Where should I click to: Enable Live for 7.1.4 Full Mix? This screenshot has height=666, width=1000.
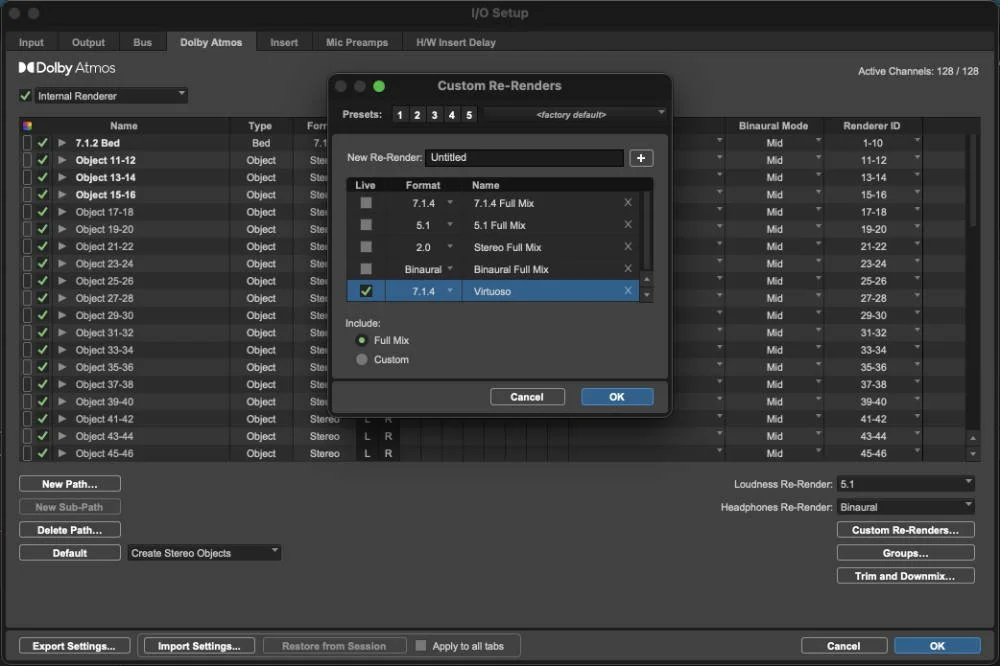(x=366, y=203)
